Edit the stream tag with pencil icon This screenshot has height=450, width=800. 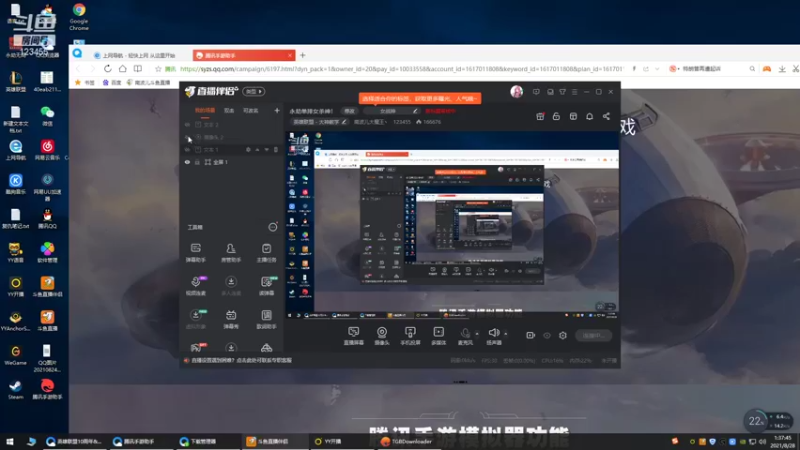(x=415, y=111)
